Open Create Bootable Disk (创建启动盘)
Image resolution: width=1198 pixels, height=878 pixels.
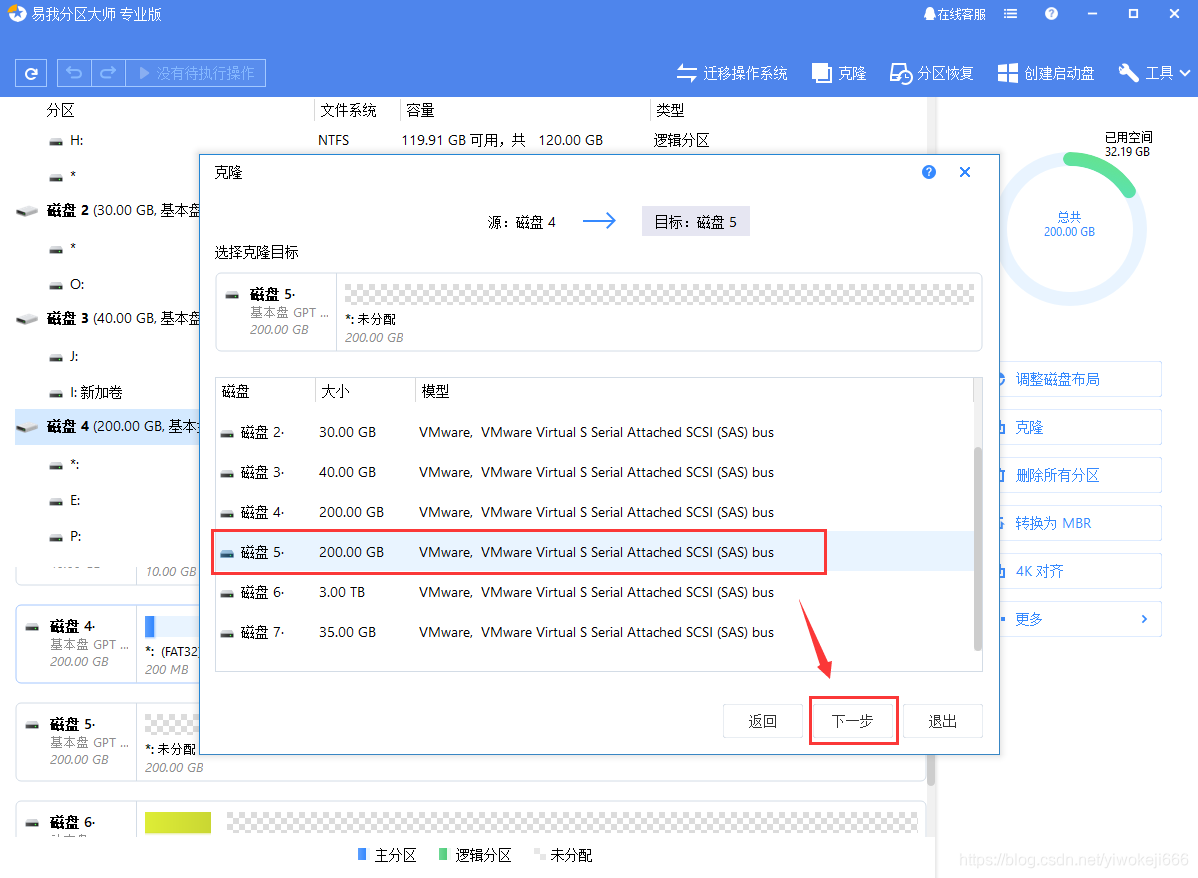1046,73
